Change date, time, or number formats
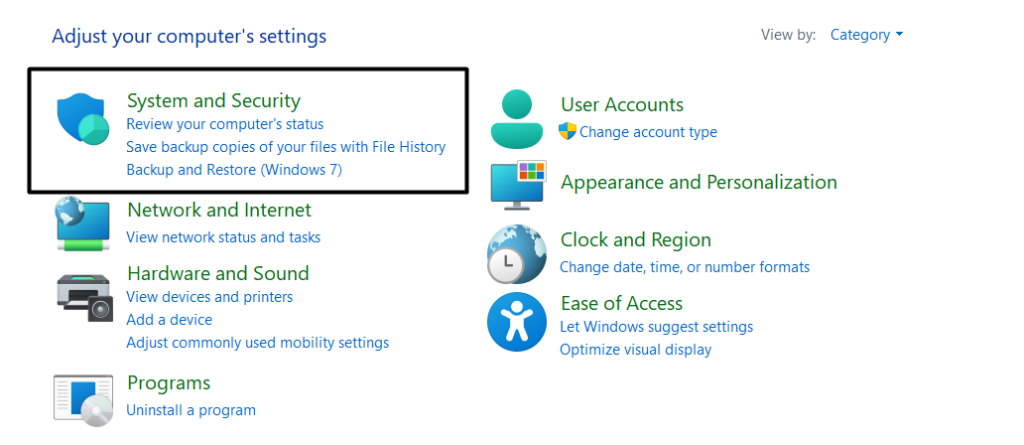 coord(685,267)
